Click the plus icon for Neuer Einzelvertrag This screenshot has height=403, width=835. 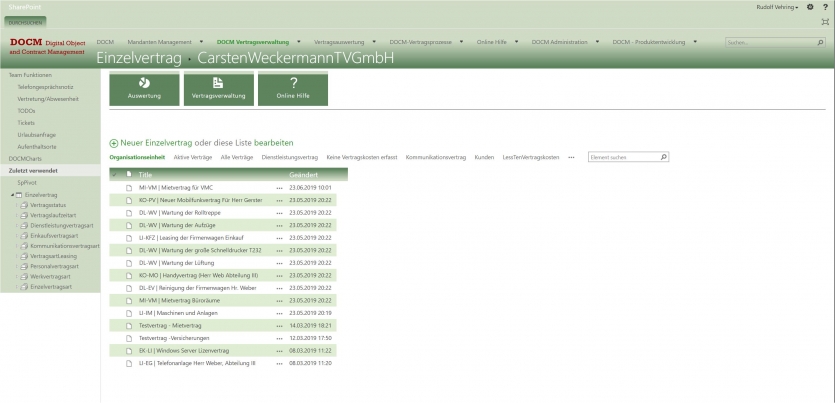113,143
